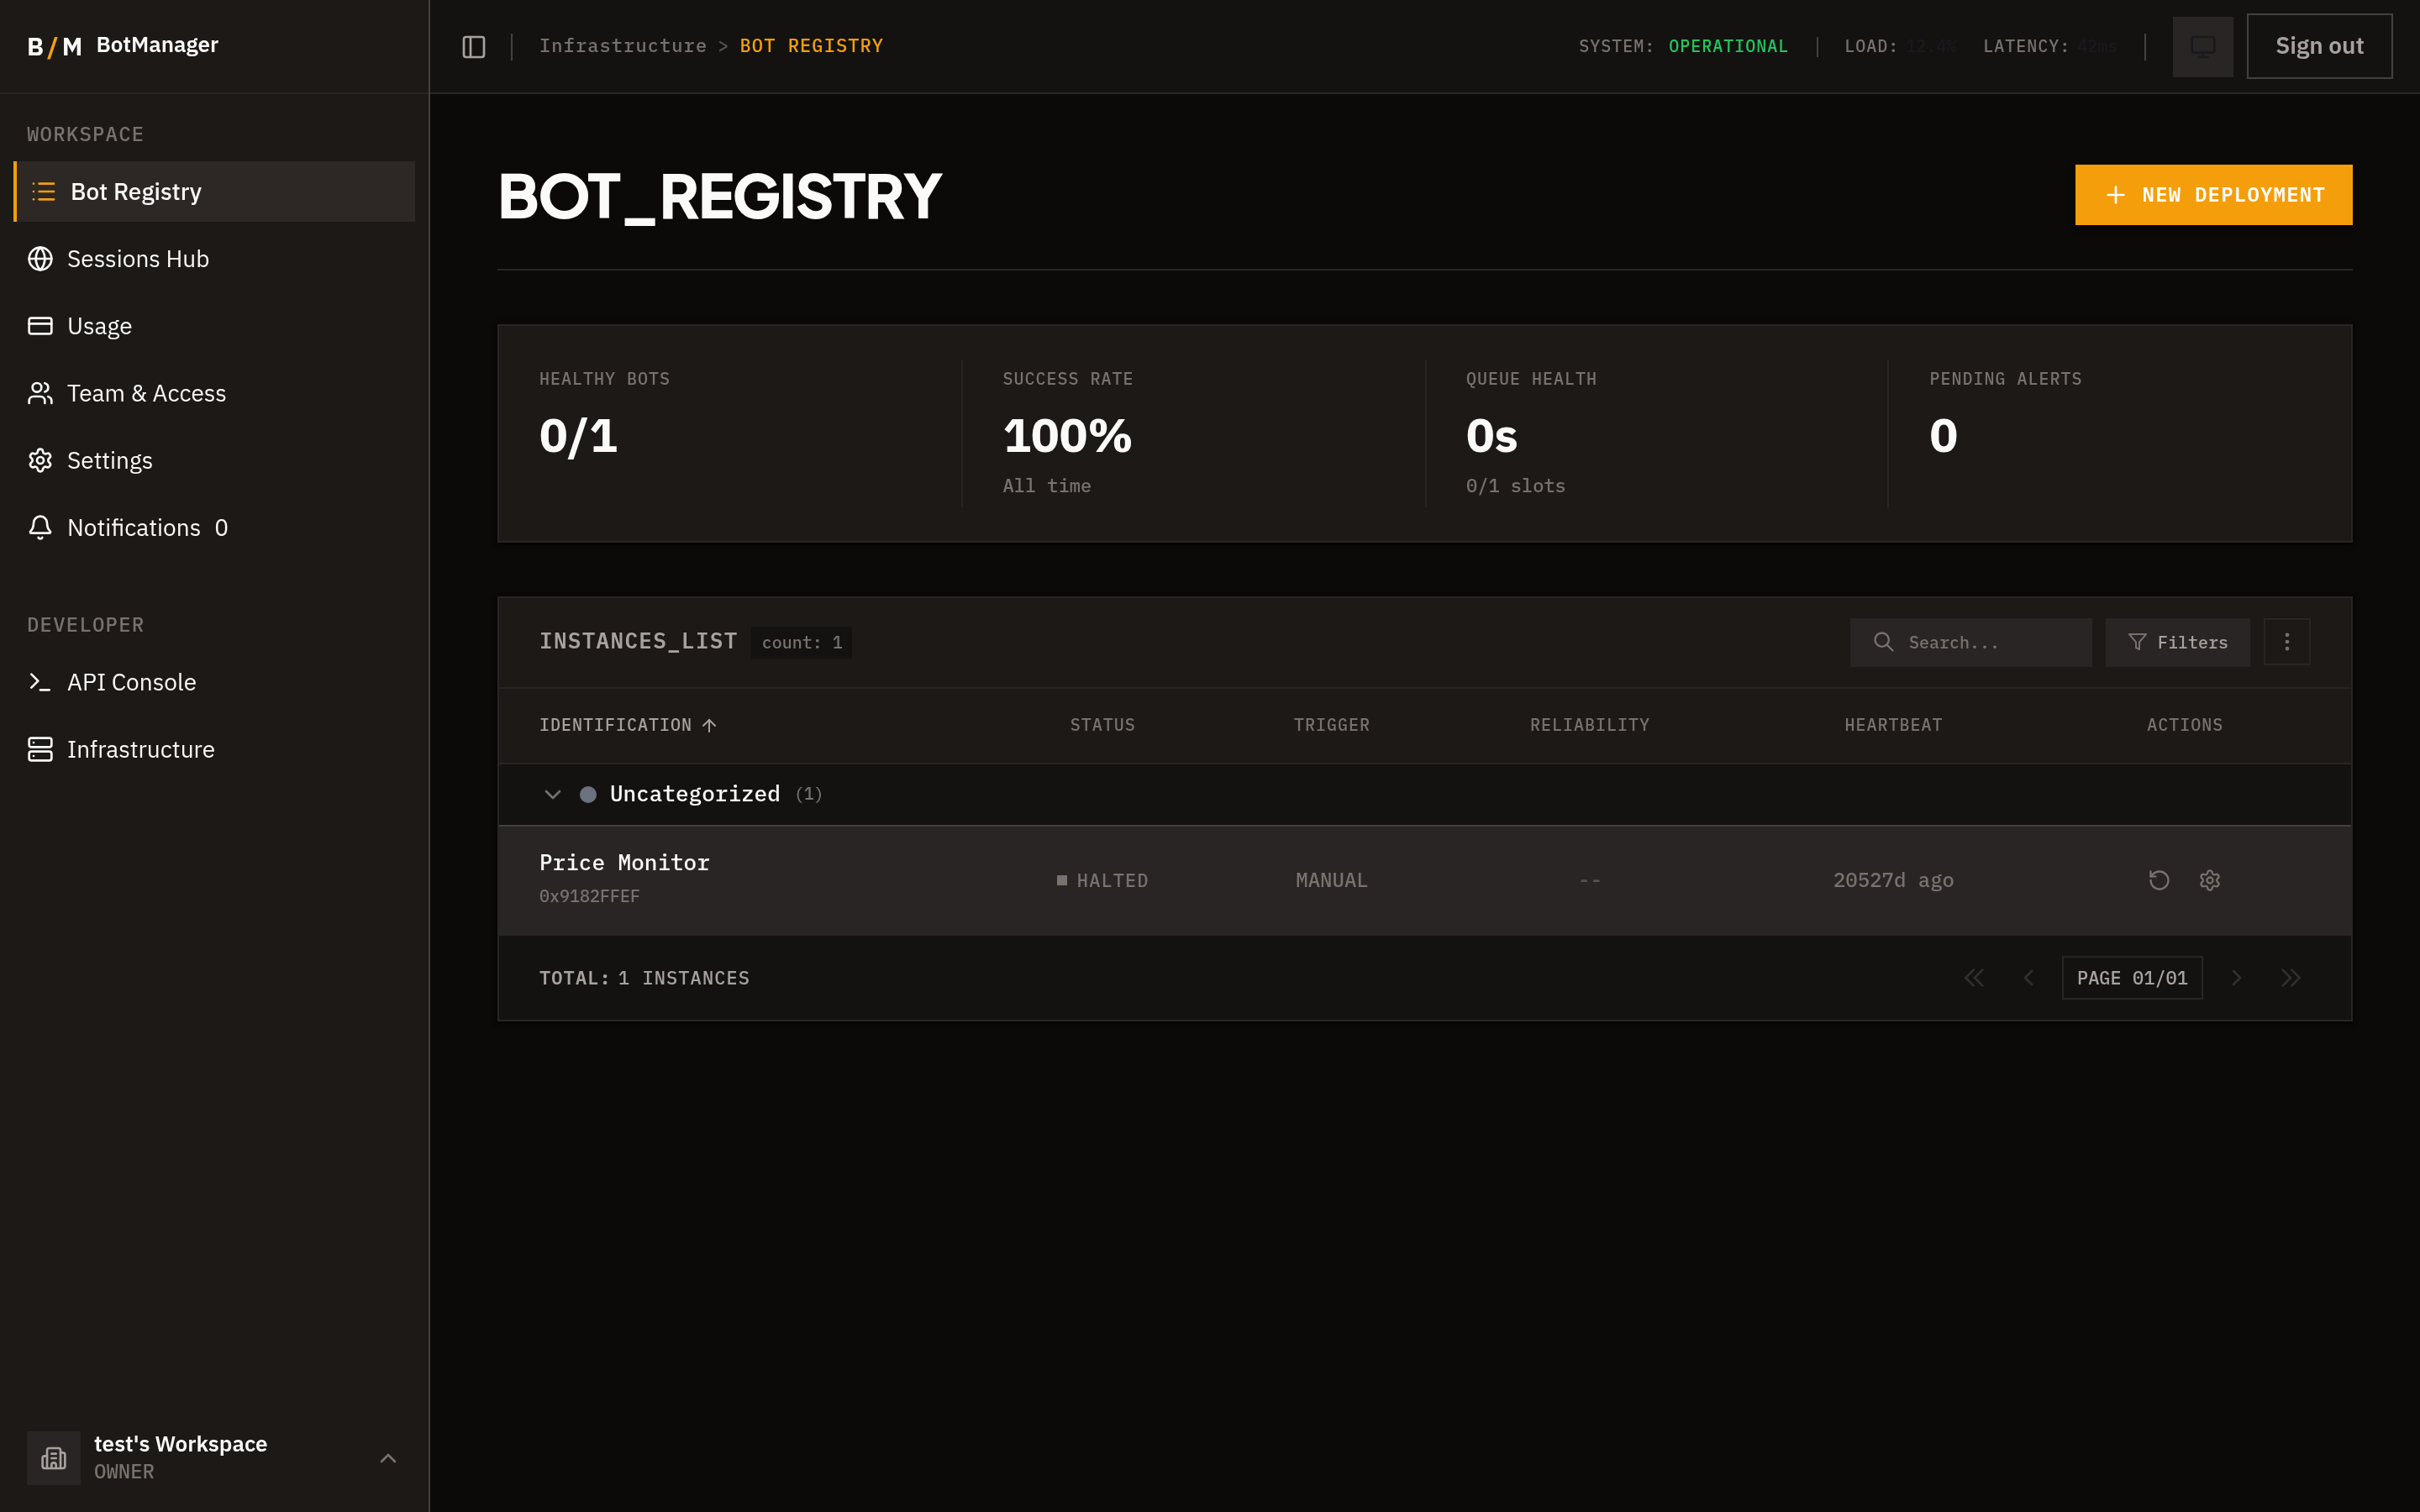The height and width of the screenshot is (1512, 2420).
Task: Open Price Monitor settings via the gear icon
Action: [x=2210, y=880]
